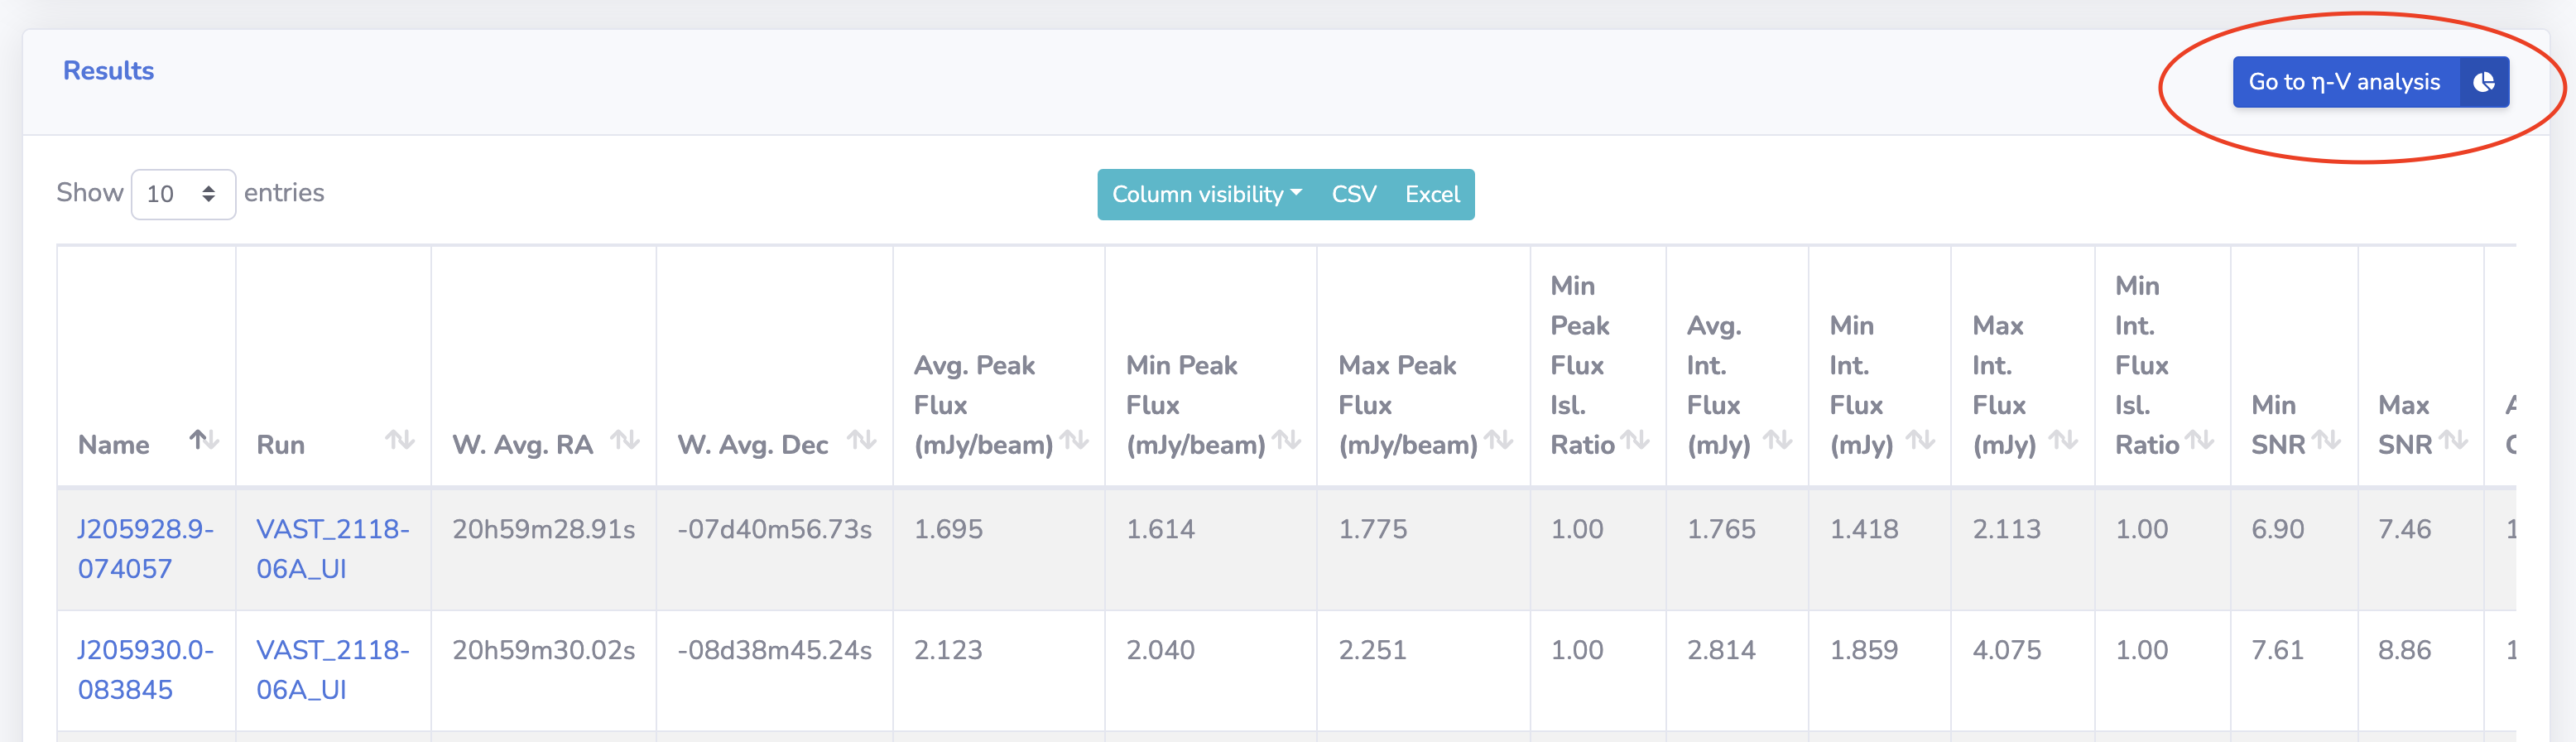Screen dimensions: 2576x742
Task: Sort by Max Int. Flux sort icon
Action: [2063, 440]
